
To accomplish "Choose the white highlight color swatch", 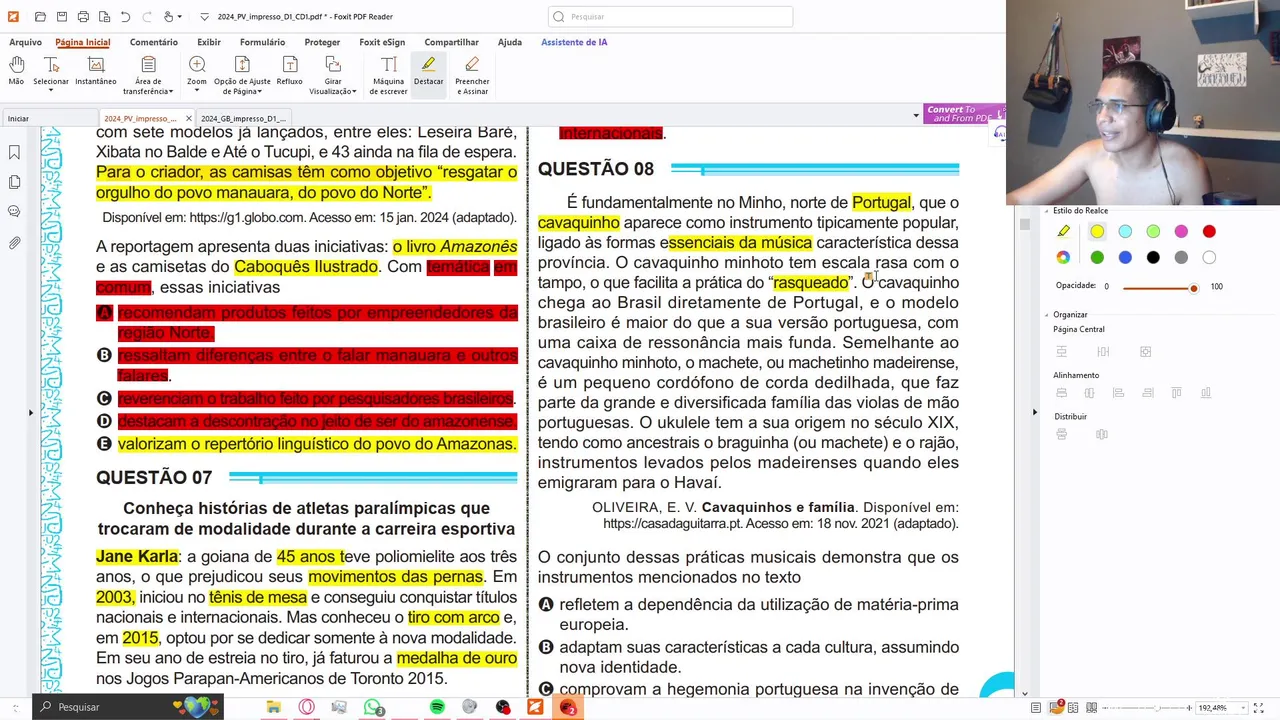I will tap(1209, 258).
